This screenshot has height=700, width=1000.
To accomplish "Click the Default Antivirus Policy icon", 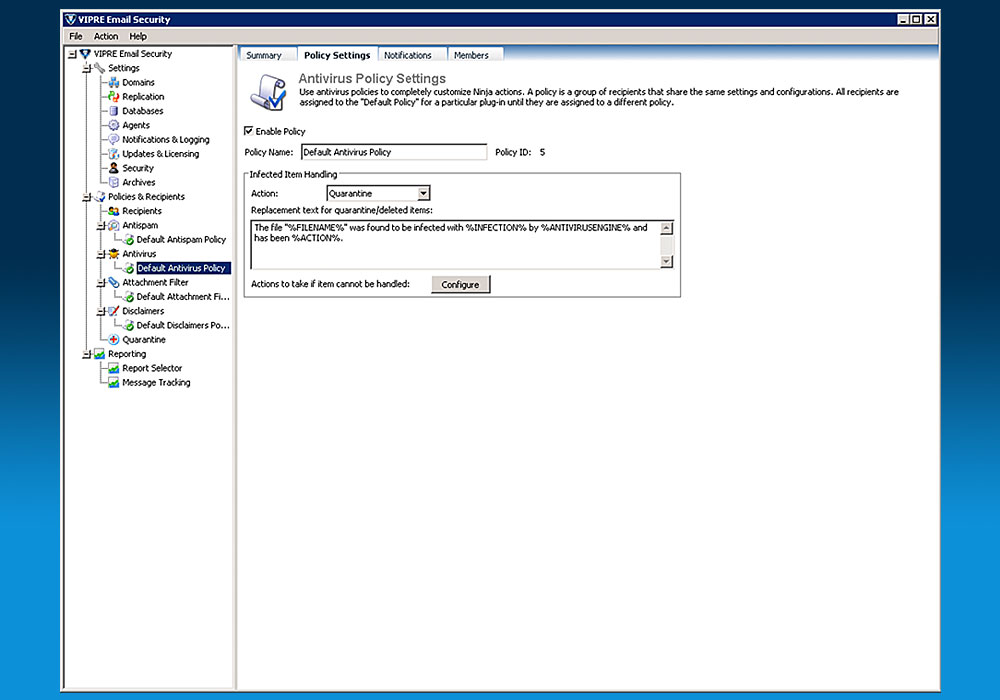I will click(x=128, y=268).
